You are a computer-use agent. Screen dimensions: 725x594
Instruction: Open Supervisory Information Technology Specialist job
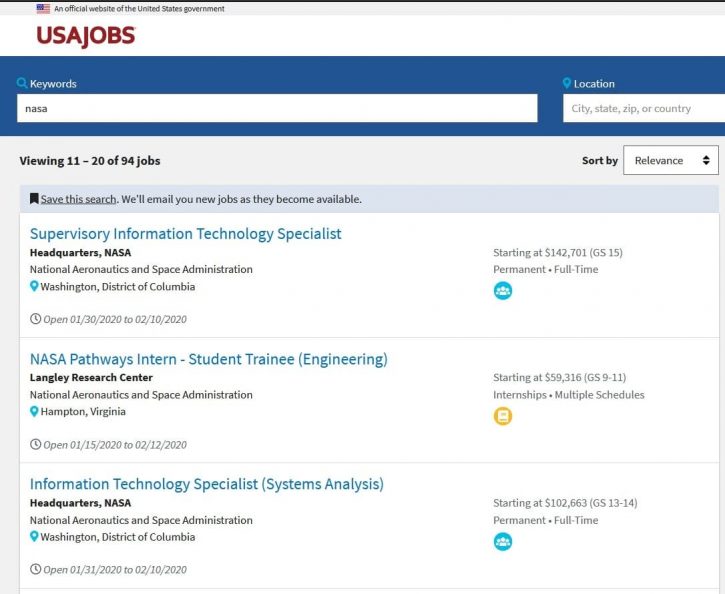coord(185,234)
